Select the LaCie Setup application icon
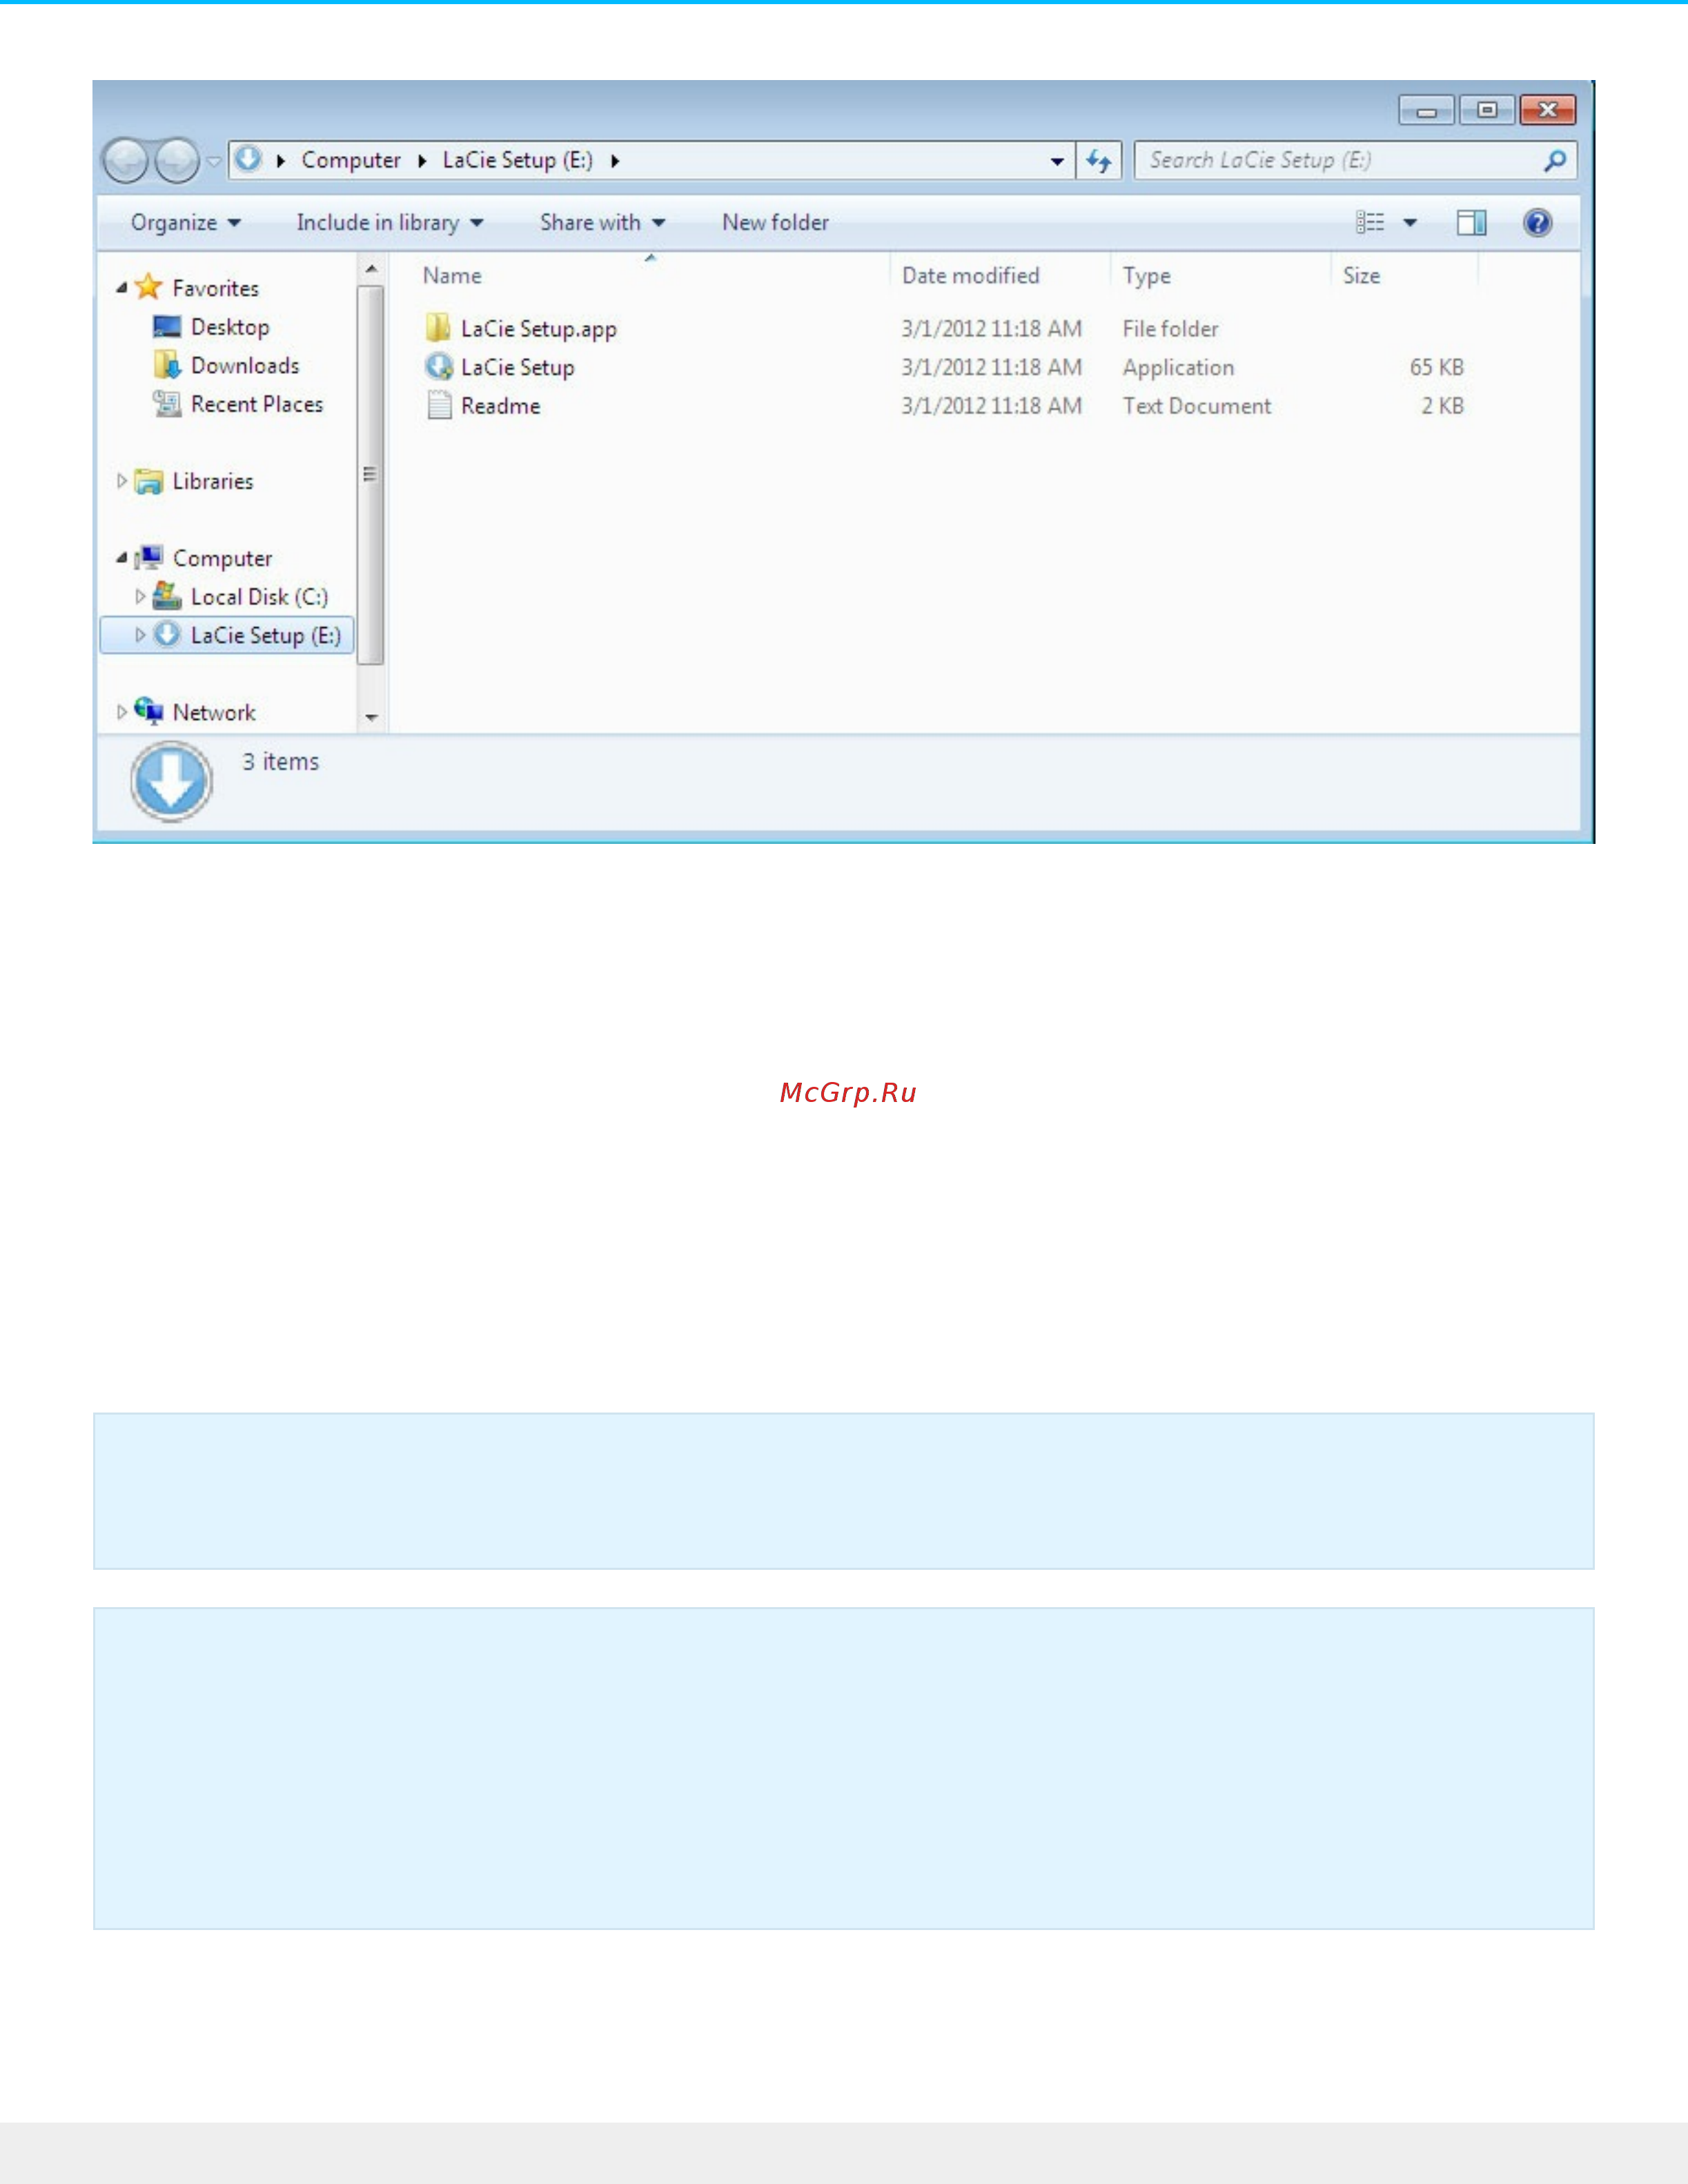This screenshot has height=2184, width=1688. (x=438, y=366)
